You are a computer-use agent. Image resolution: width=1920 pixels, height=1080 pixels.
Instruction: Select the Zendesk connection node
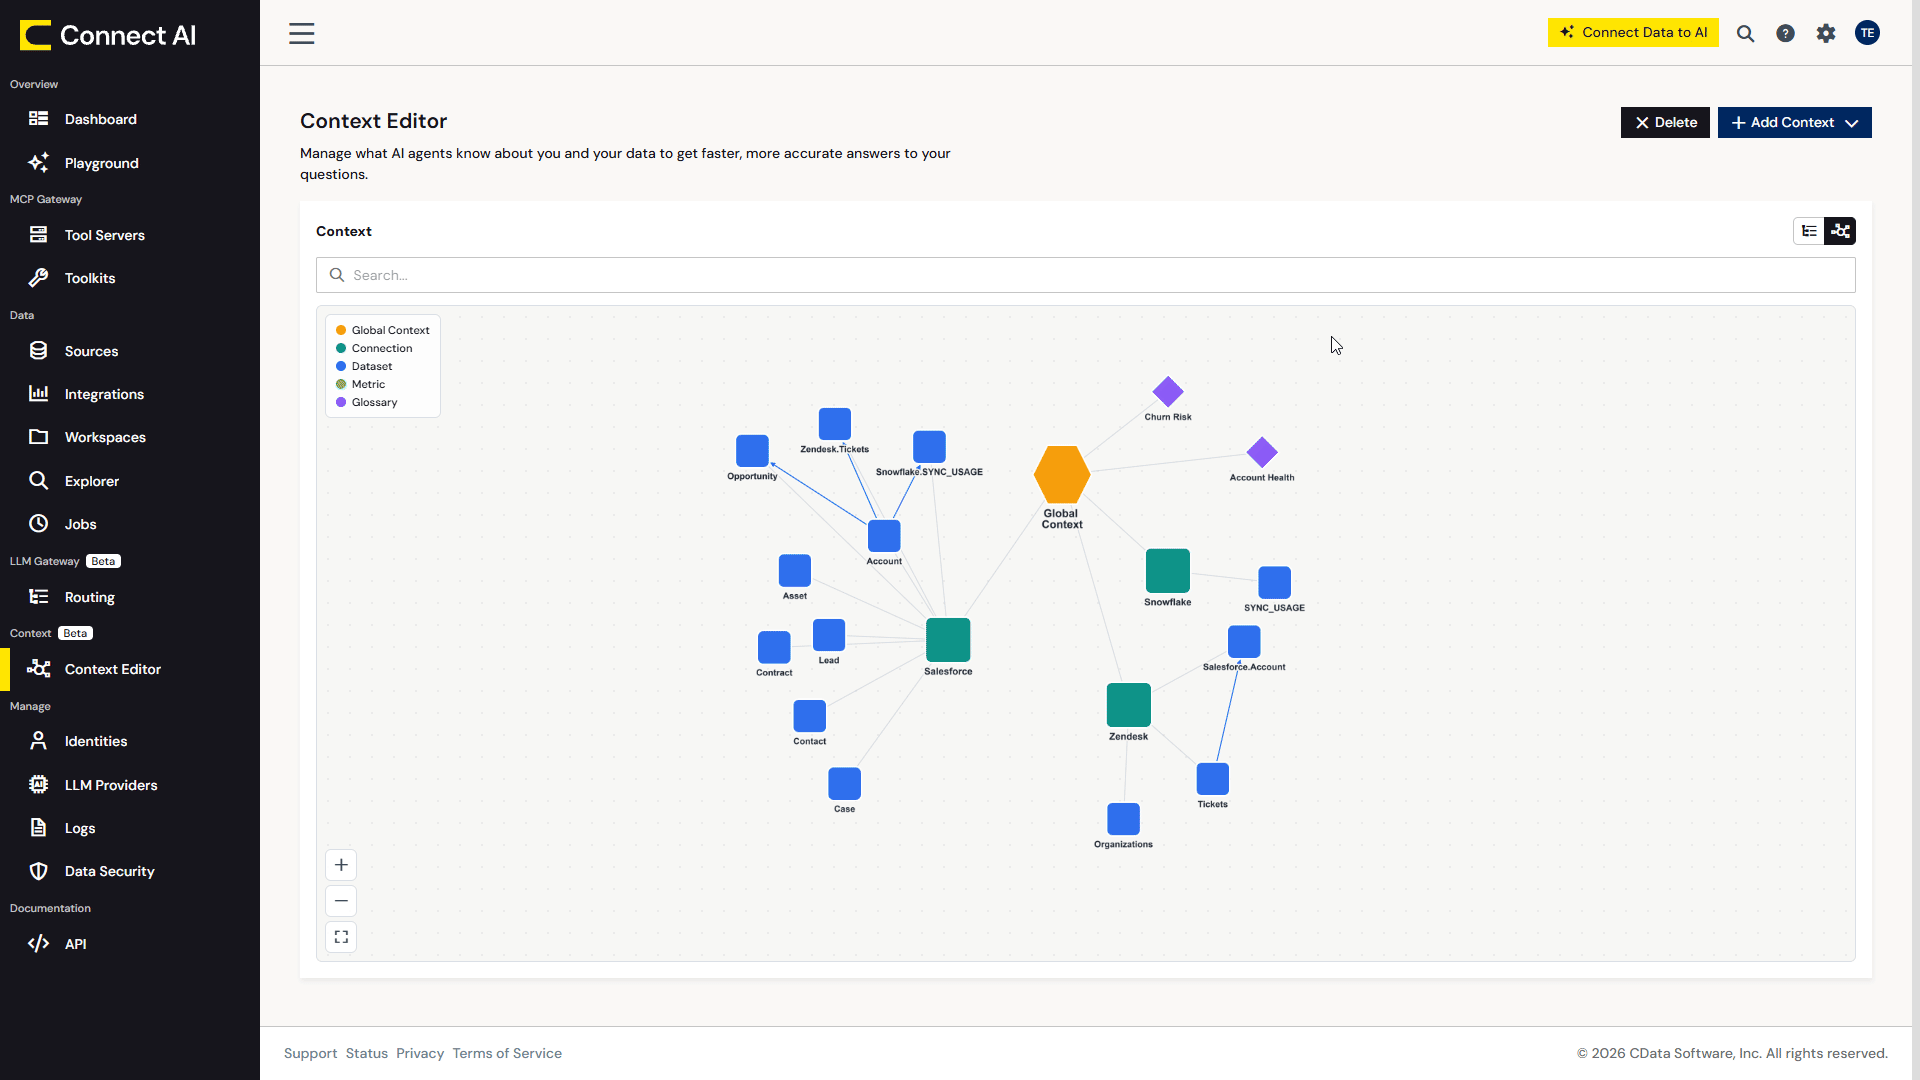(x=1129, y=705)
